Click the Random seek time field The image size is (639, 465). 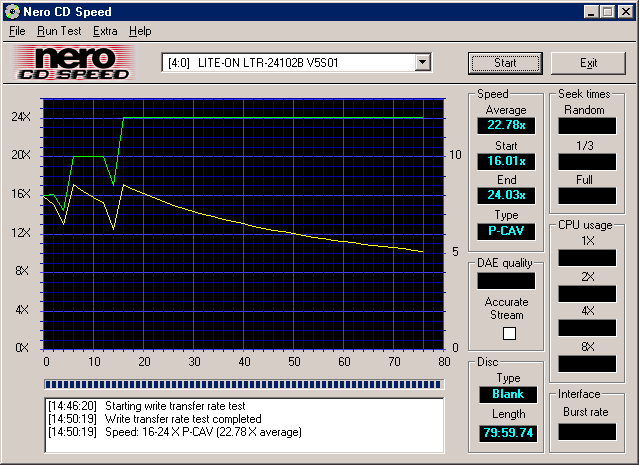(x=587, y=126)
